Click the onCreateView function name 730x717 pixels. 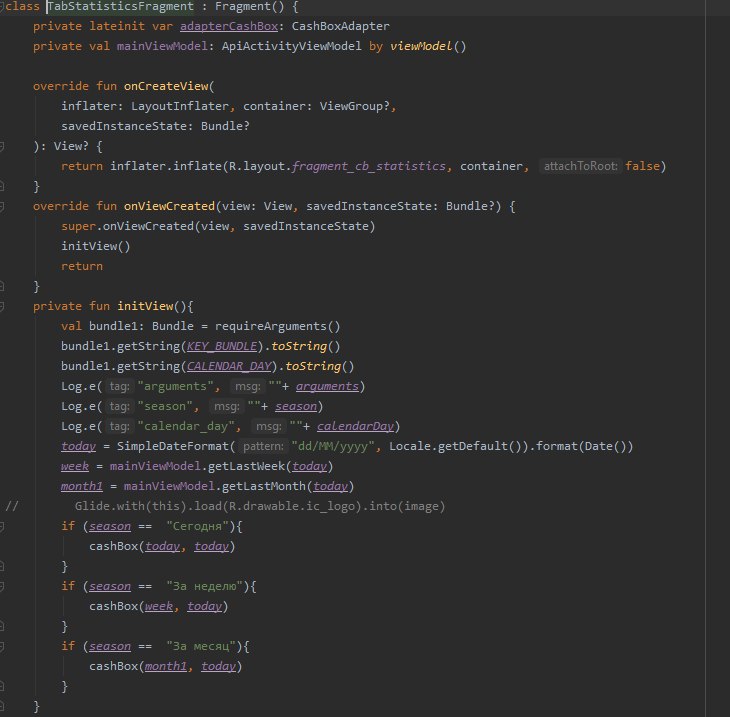click(x=166, y=87)
